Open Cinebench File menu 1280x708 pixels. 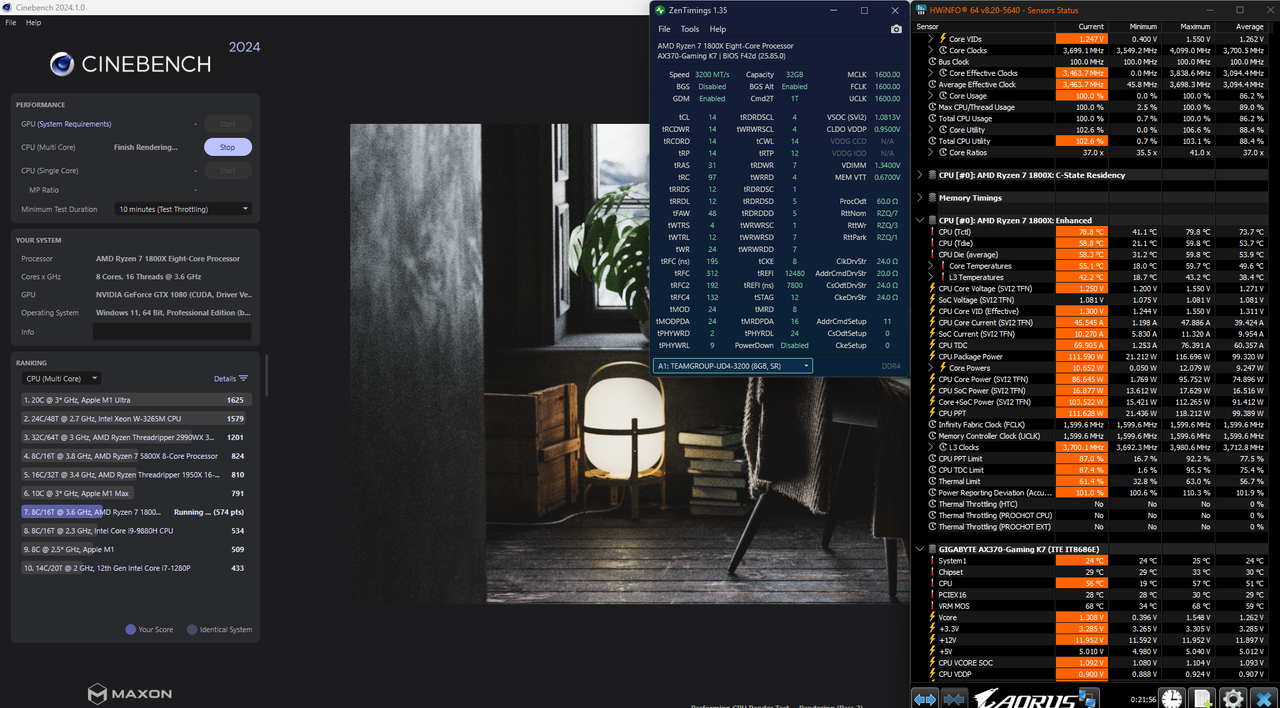pyautogui.click(x=11, y=22)
